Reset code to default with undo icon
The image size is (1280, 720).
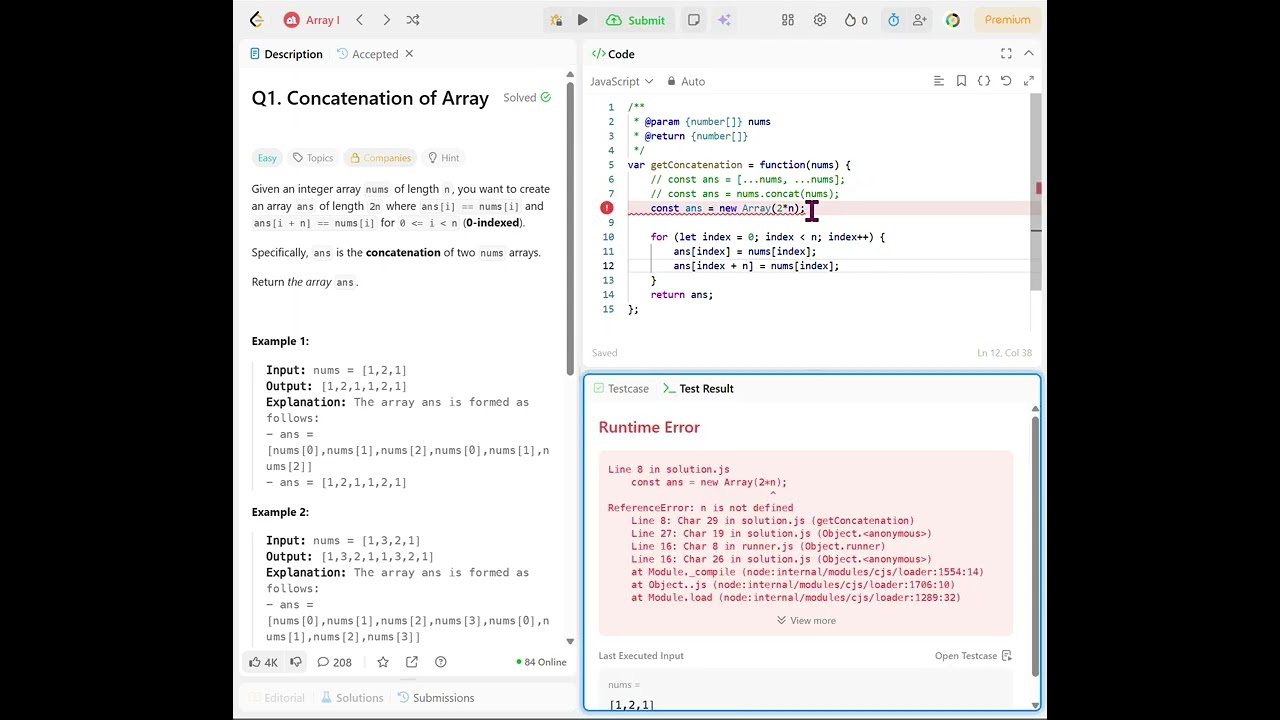[x=1006, y=81]
